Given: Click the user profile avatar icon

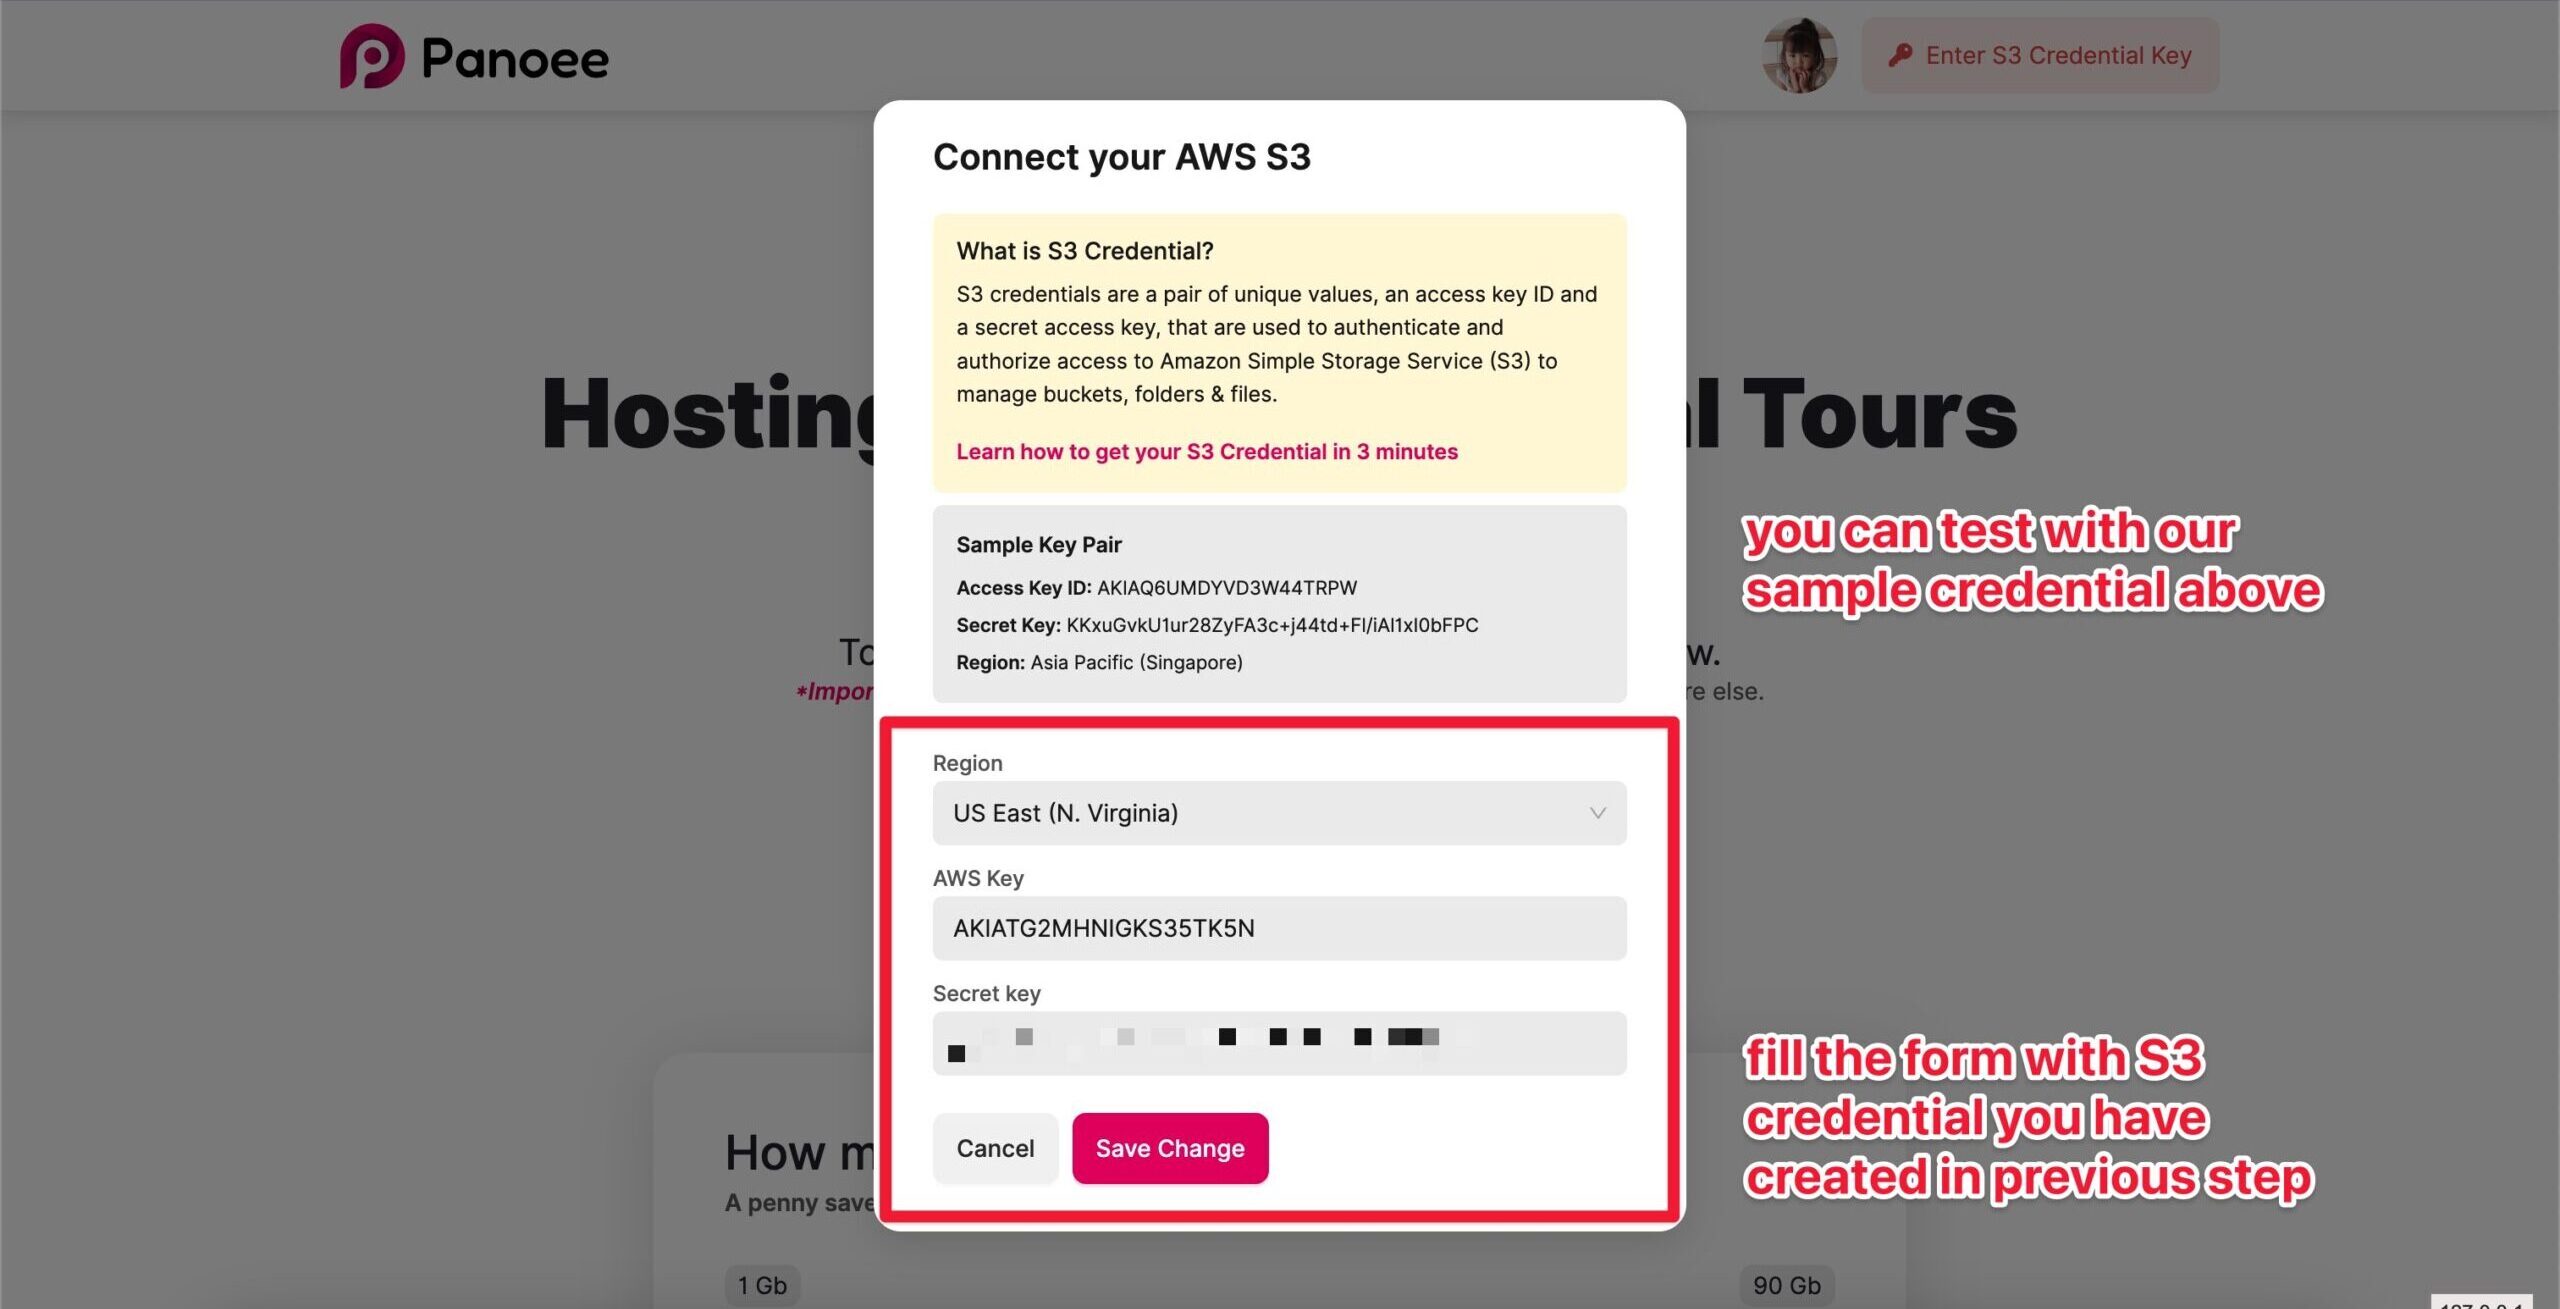Looking at the screenshot, I should [x=1799, y=55].
